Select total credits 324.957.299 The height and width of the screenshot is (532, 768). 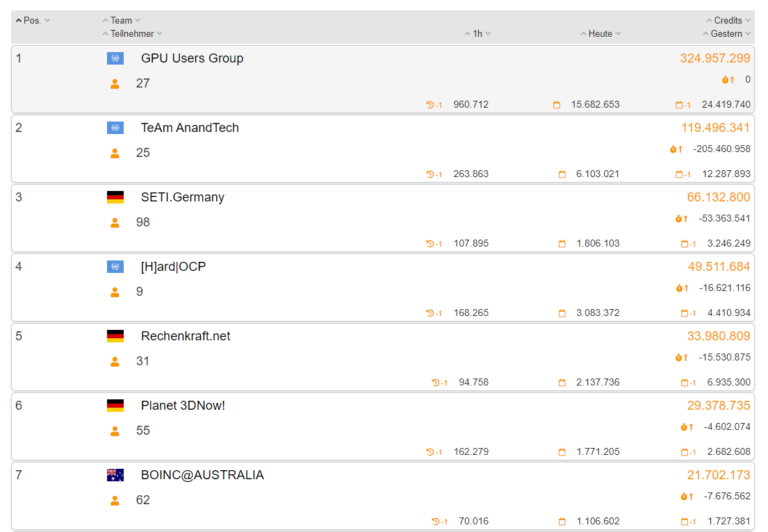pyautogui.click(x=715, y=58)
